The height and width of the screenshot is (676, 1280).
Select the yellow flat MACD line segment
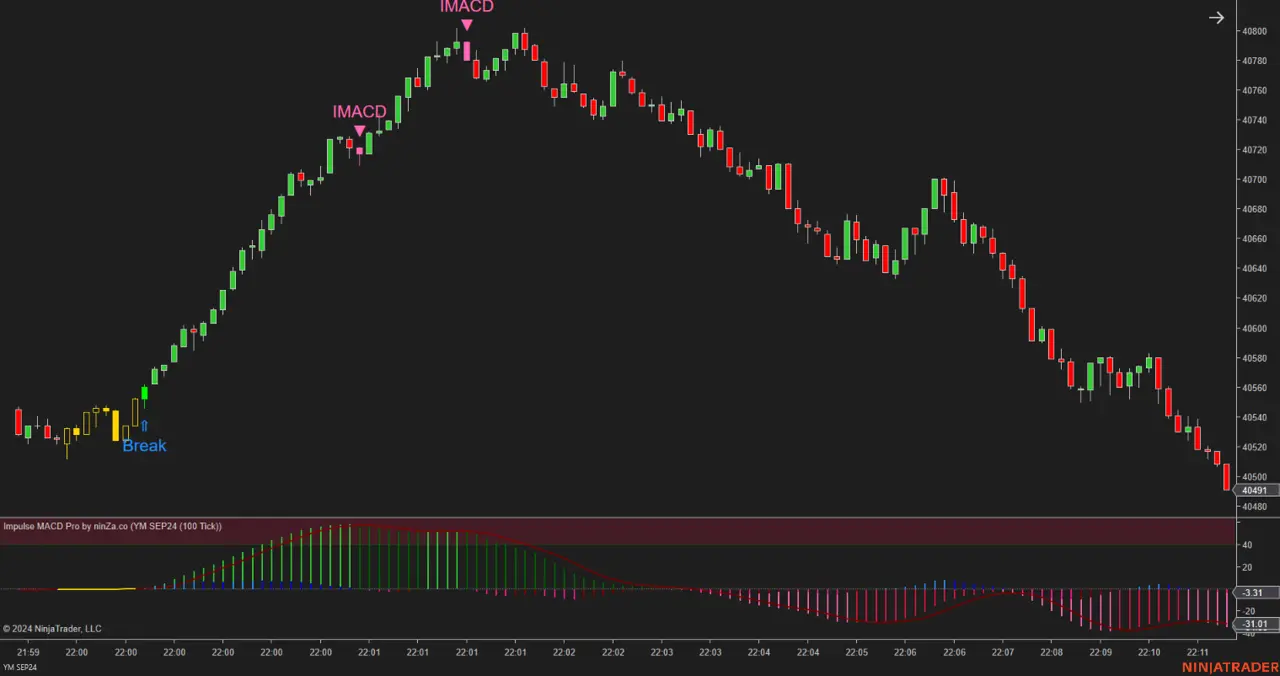click(95, 589)
